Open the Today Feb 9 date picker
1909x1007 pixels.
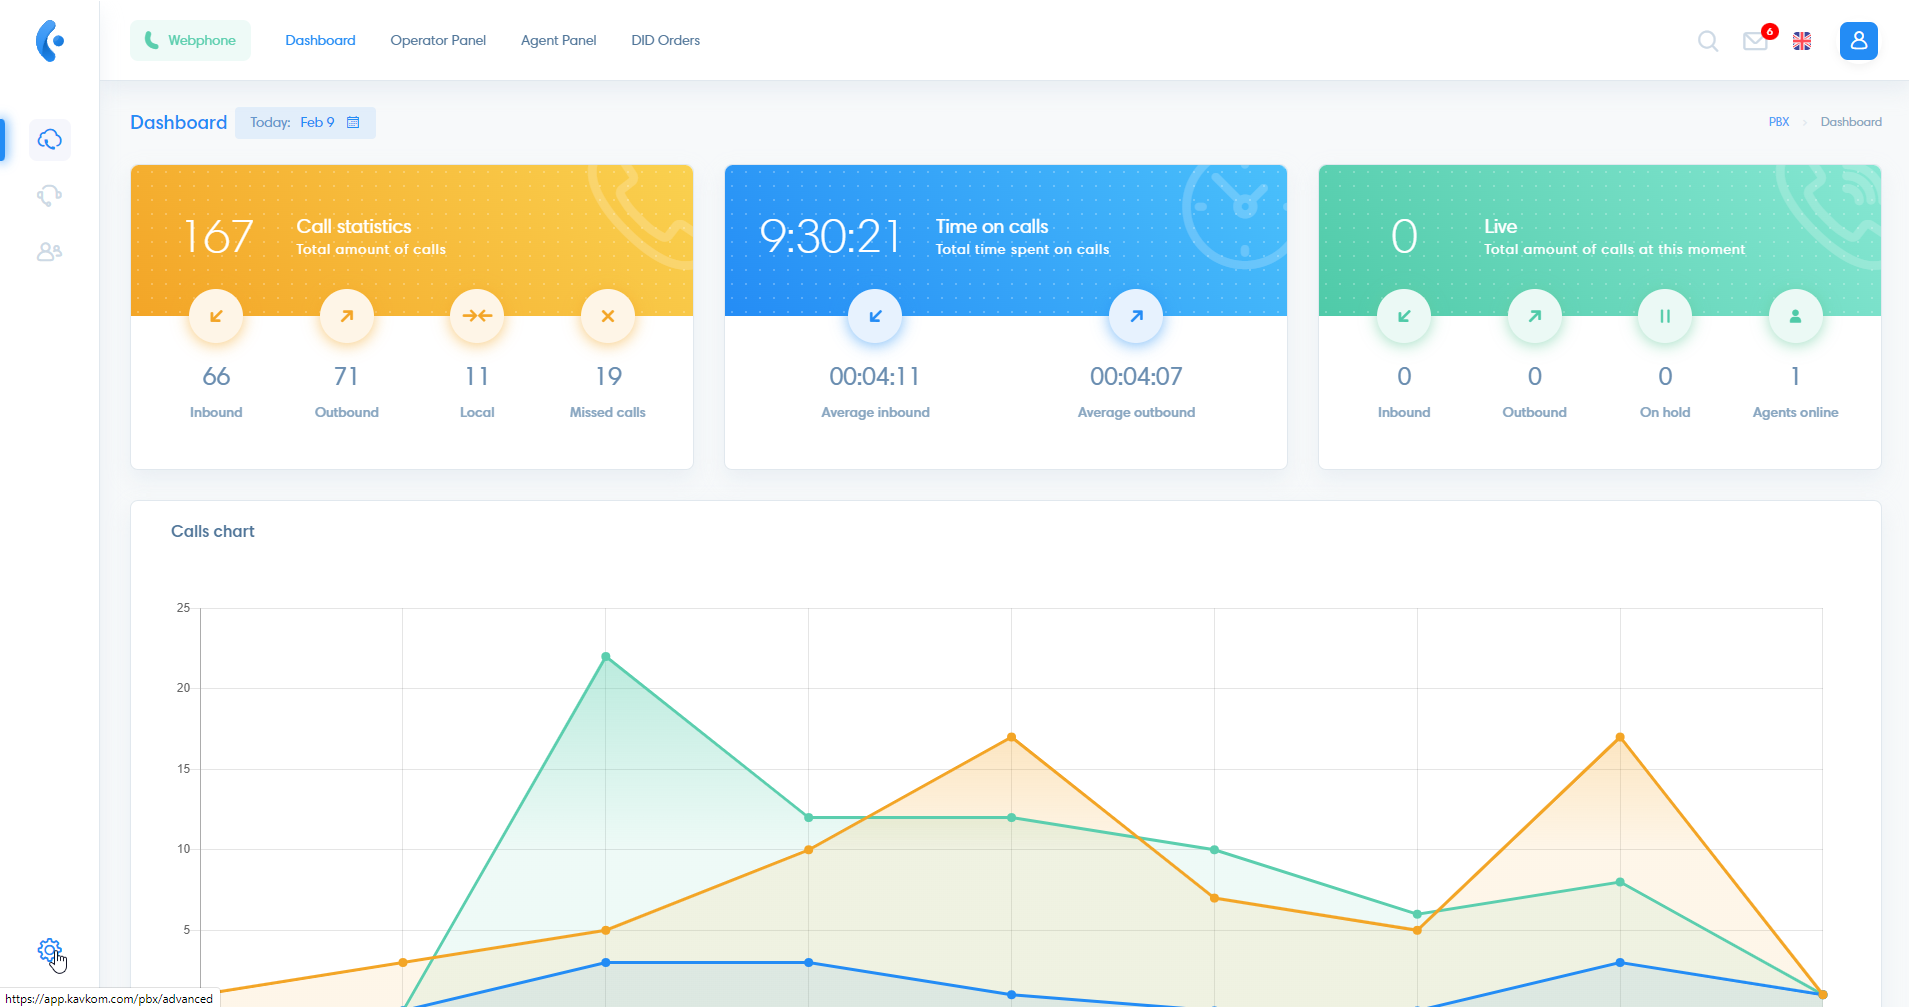pyautogui.click(x=305, y=123)
